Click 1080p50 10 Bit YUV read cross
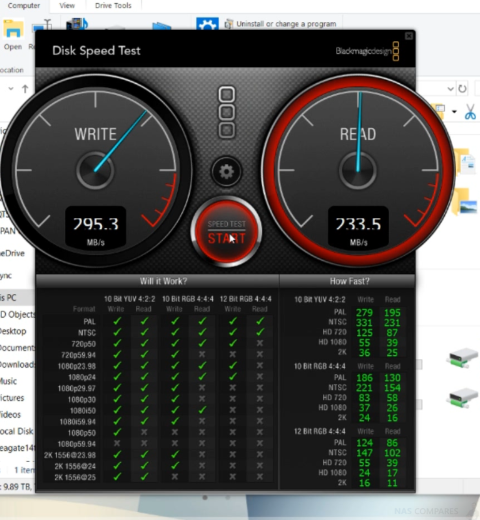 coord(144,432)
